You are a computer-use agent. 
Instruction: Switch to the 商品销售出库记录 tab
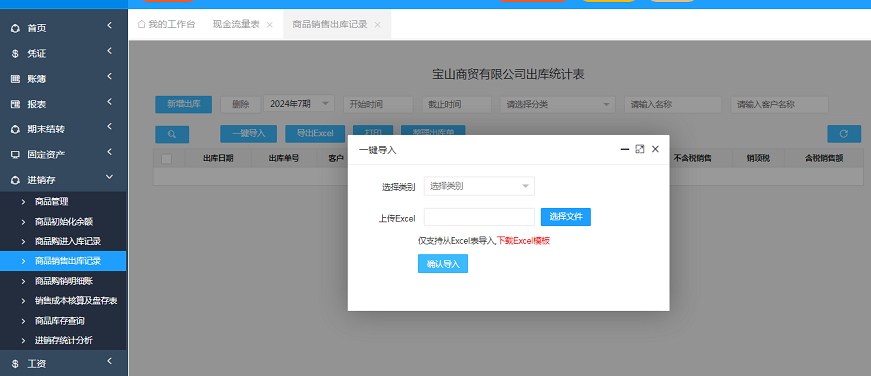pos(330,24)
